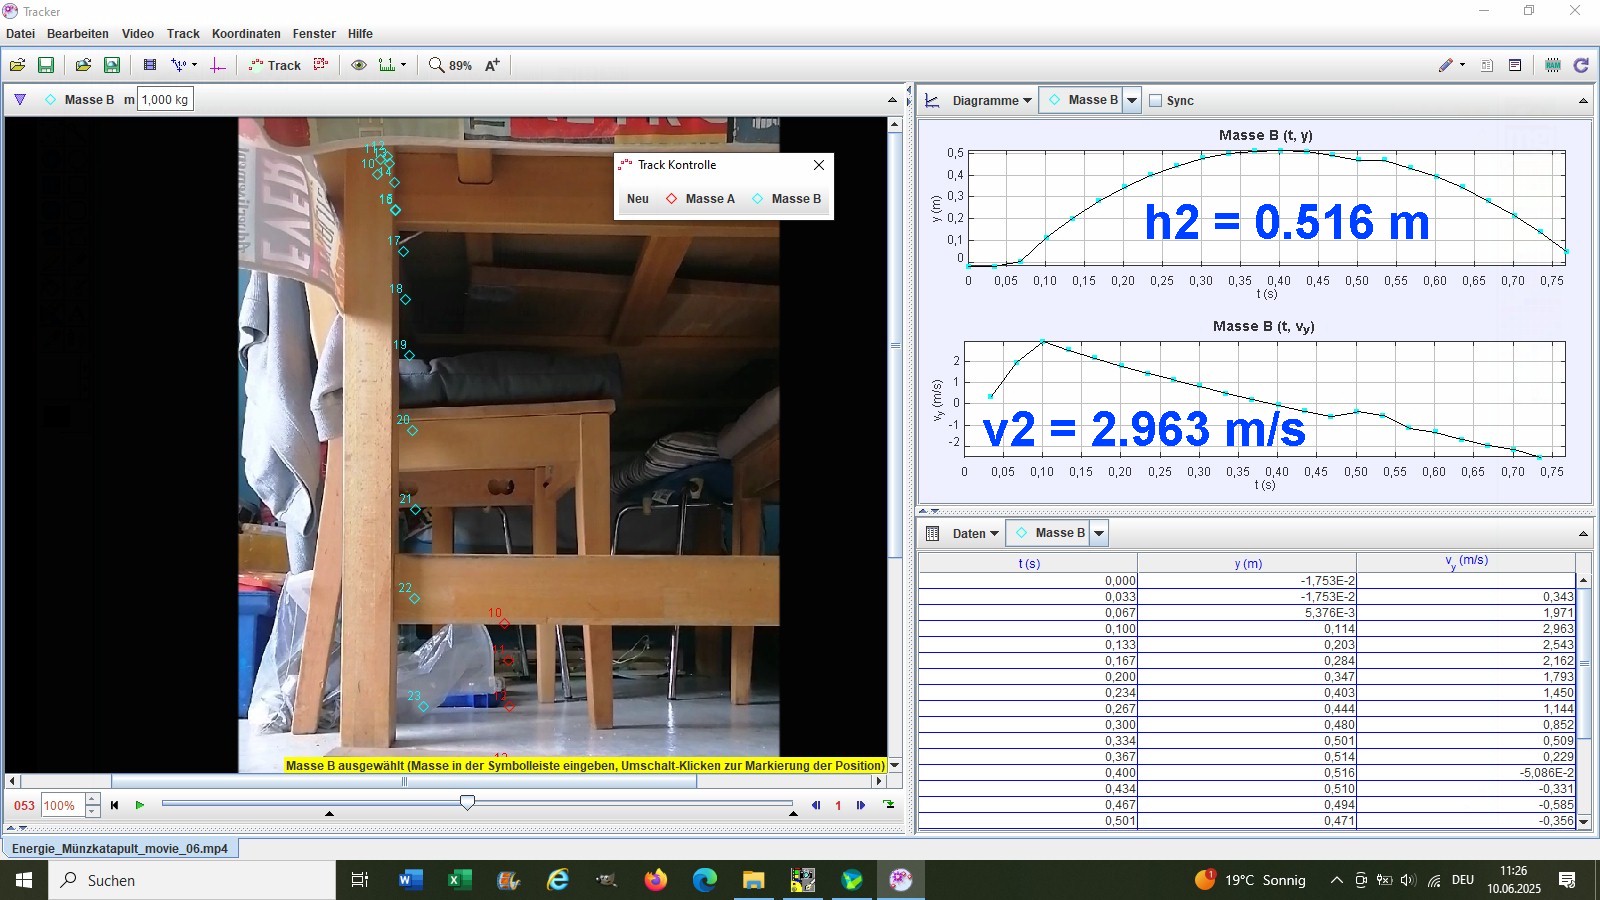Screen dimensions: 1600x900
Task: Open the Koordinaten menu
Action: 246,33
